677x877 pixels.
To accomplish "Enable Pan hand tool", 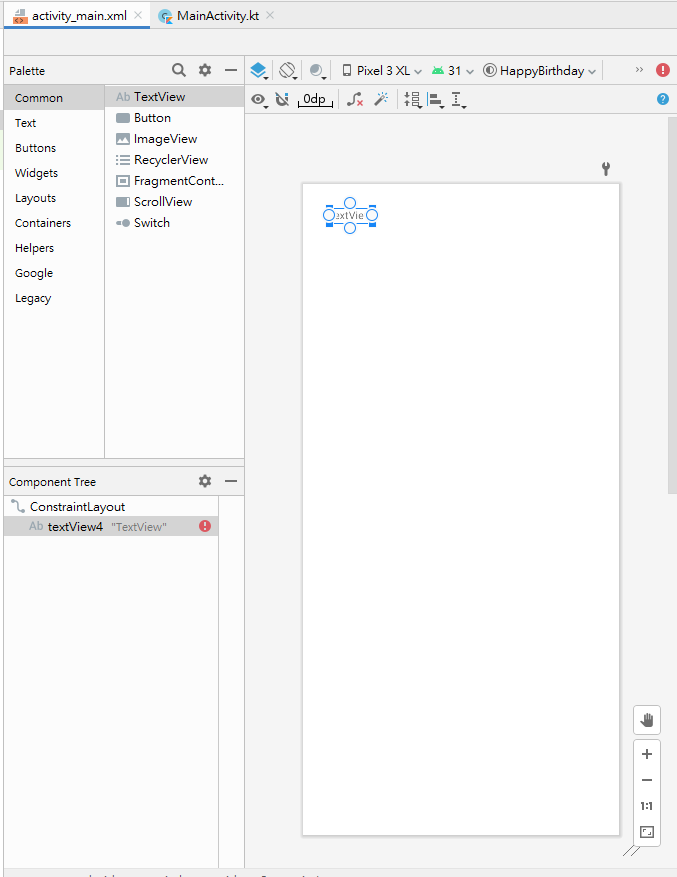I will pyautogui.click(x=647, y=720).
